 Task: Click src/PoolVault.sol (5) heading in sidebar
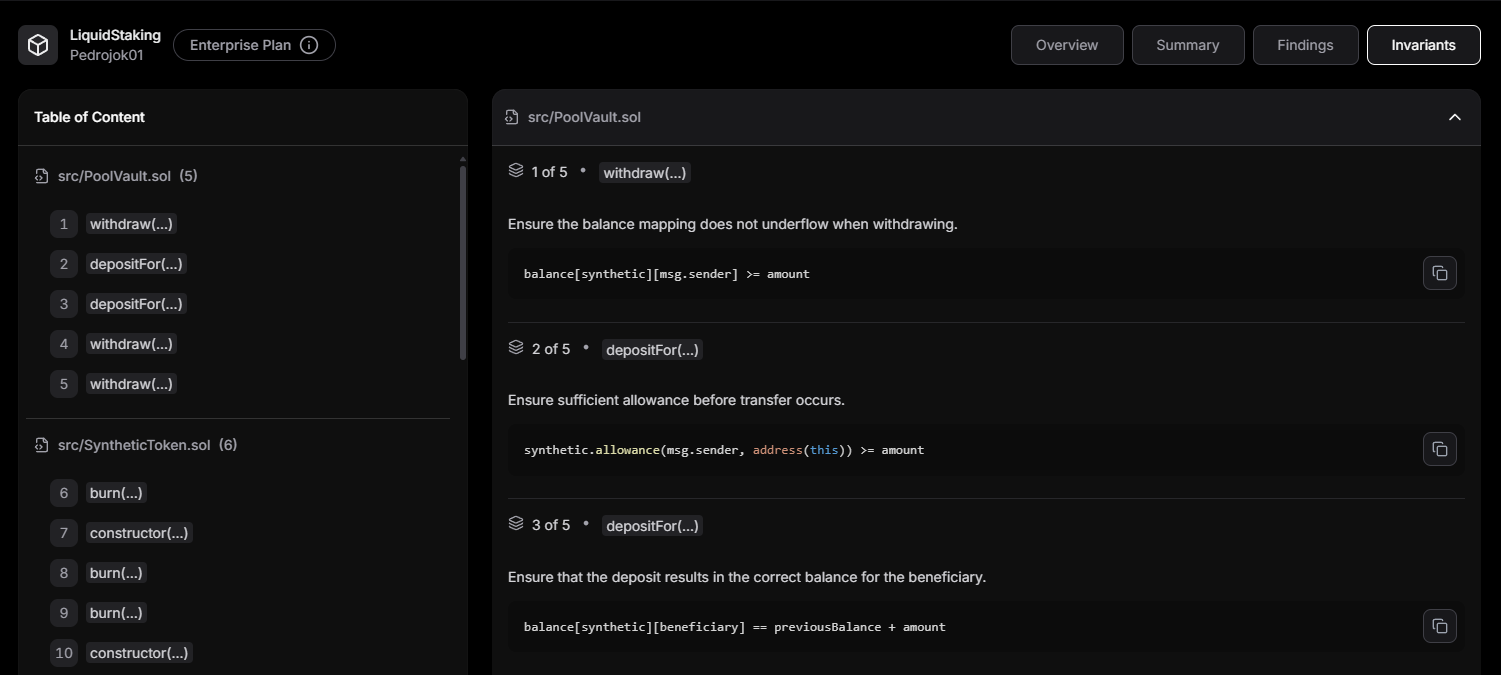[x=127, y=176]
